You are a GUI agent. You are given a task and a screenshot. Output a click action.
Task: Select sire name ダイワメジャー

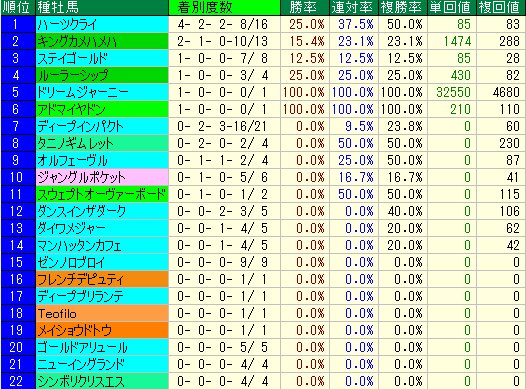[71, 228]
